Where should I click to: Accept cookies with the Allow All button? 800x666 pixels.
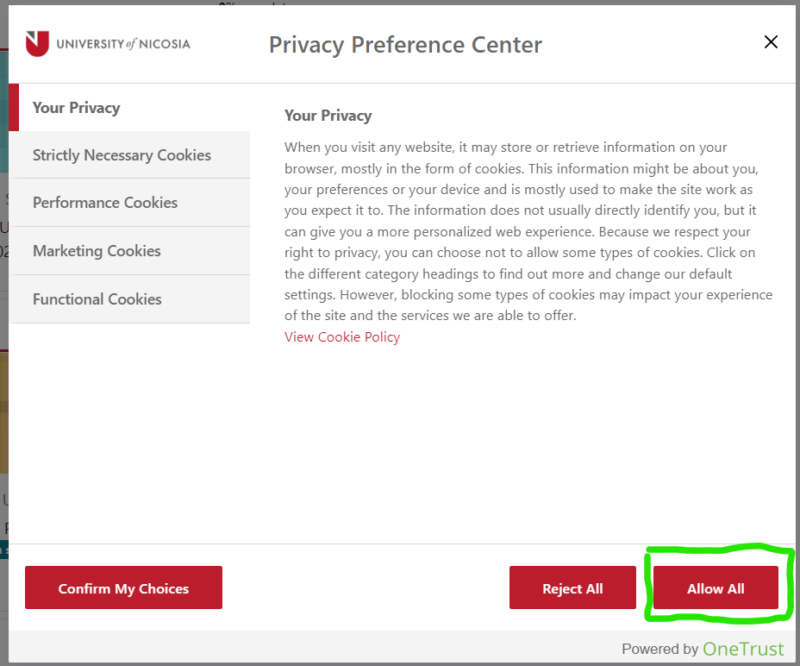715,588
